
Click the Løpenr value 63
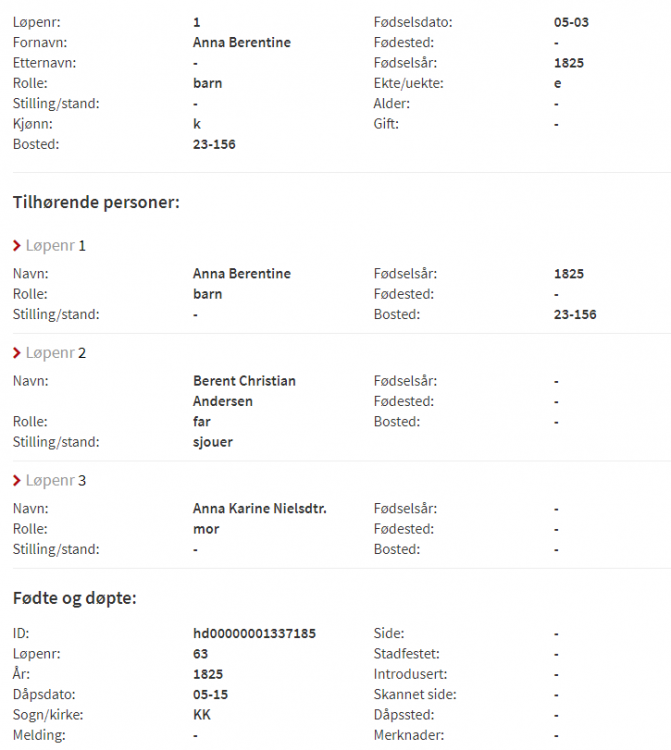pos(200,653)
